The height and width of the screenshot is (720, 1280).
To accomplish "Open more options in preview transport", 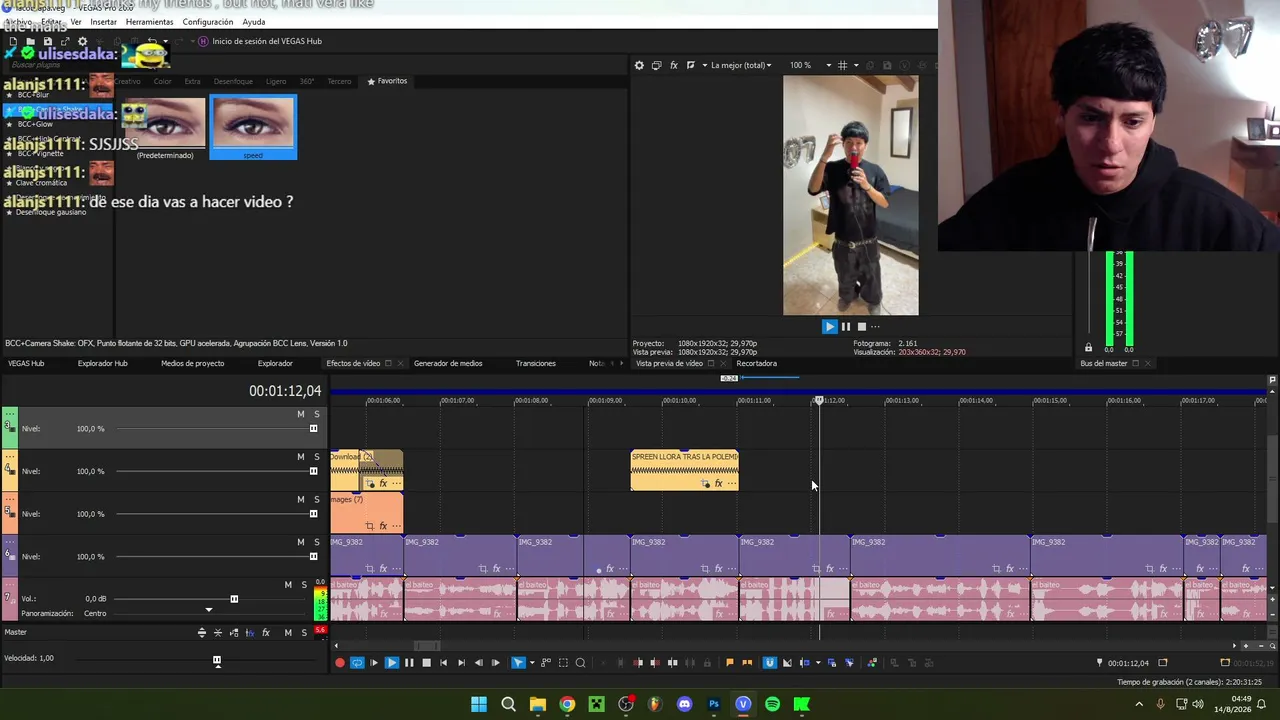I will click(x=875, y=326).
